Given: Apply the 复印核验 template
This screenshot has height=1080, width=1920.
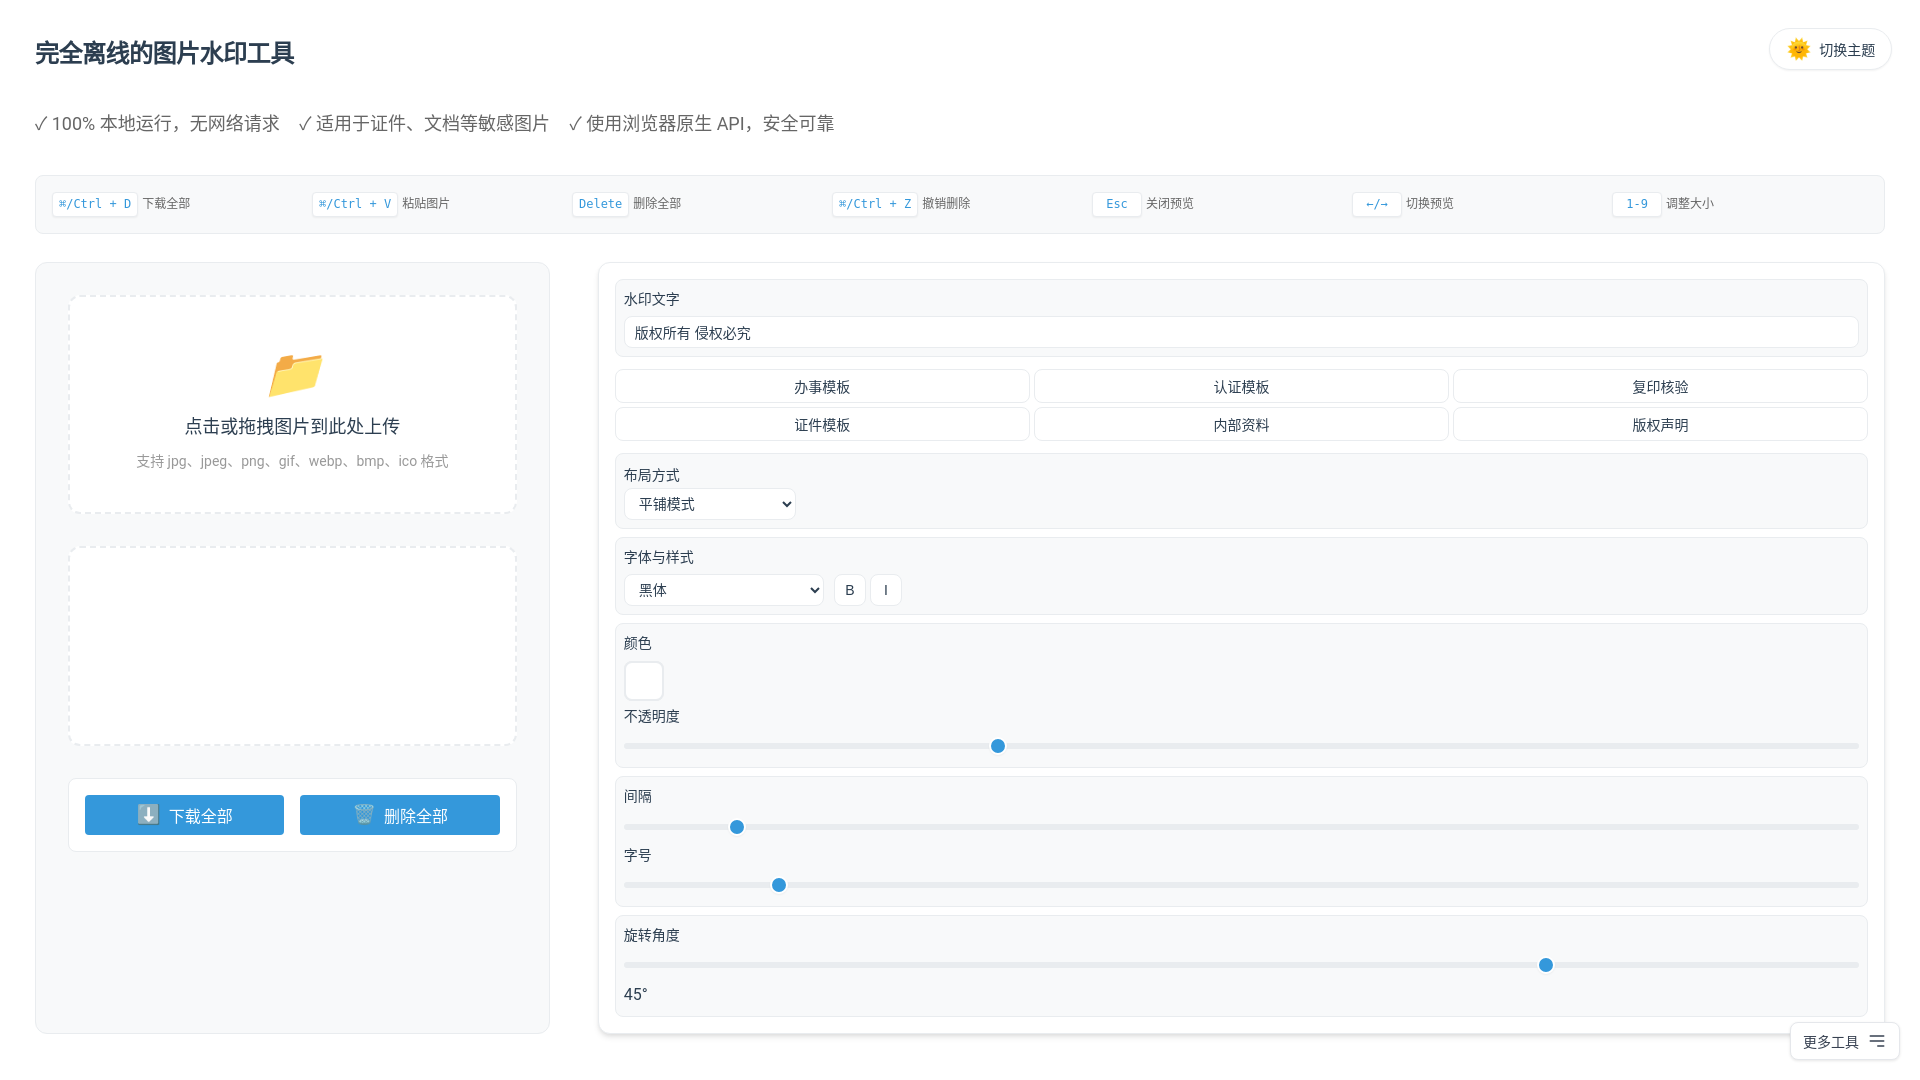Looking at the screenshot, I should [1660, 387].
